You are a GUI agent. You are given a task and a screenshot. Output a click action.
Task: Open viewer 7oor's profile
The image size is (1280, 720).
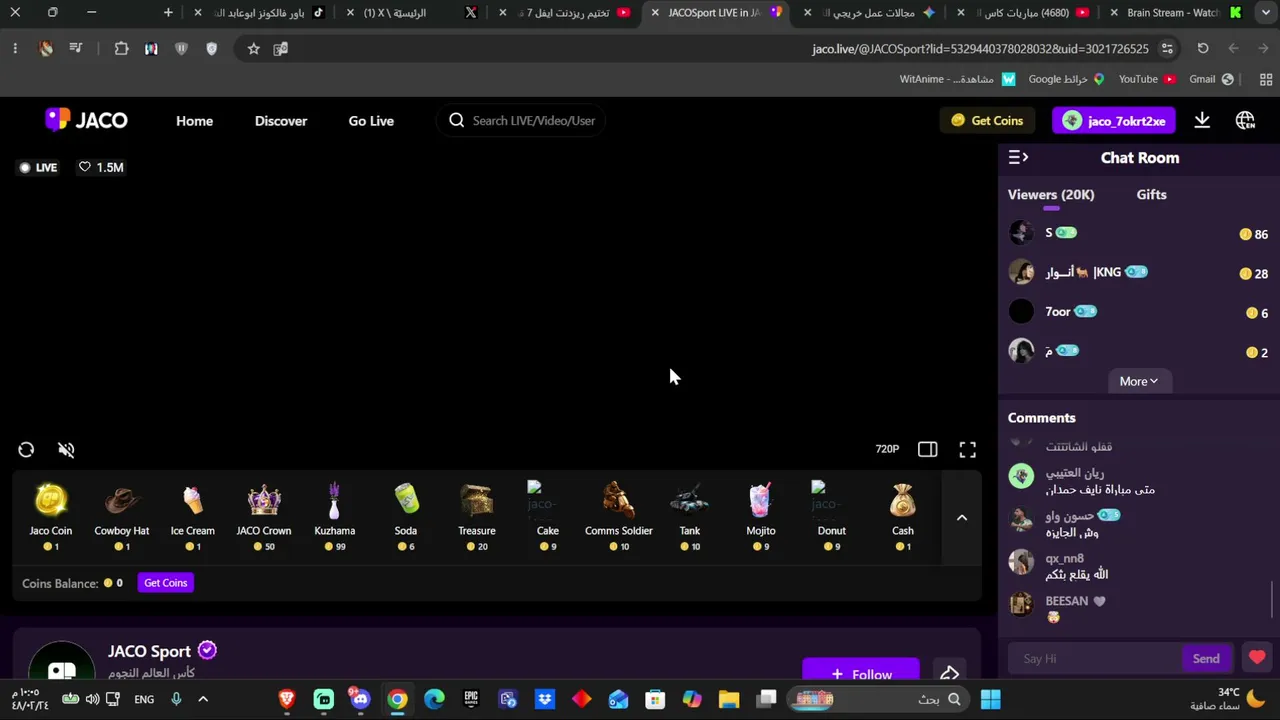click(1022, 312)
